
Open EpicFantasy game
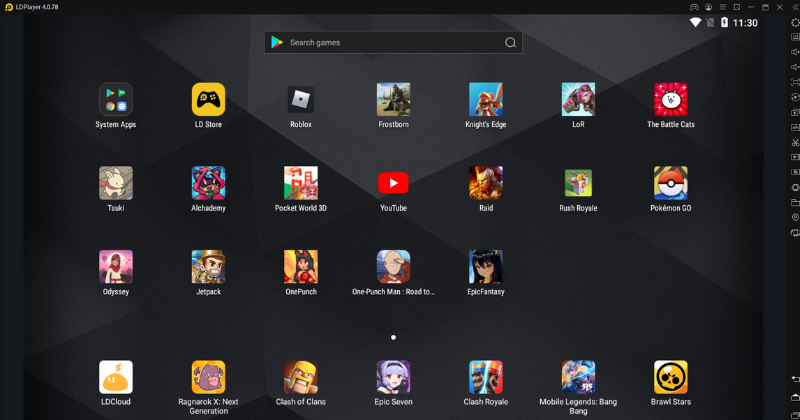pyautogui.click(x=486, y=266)
